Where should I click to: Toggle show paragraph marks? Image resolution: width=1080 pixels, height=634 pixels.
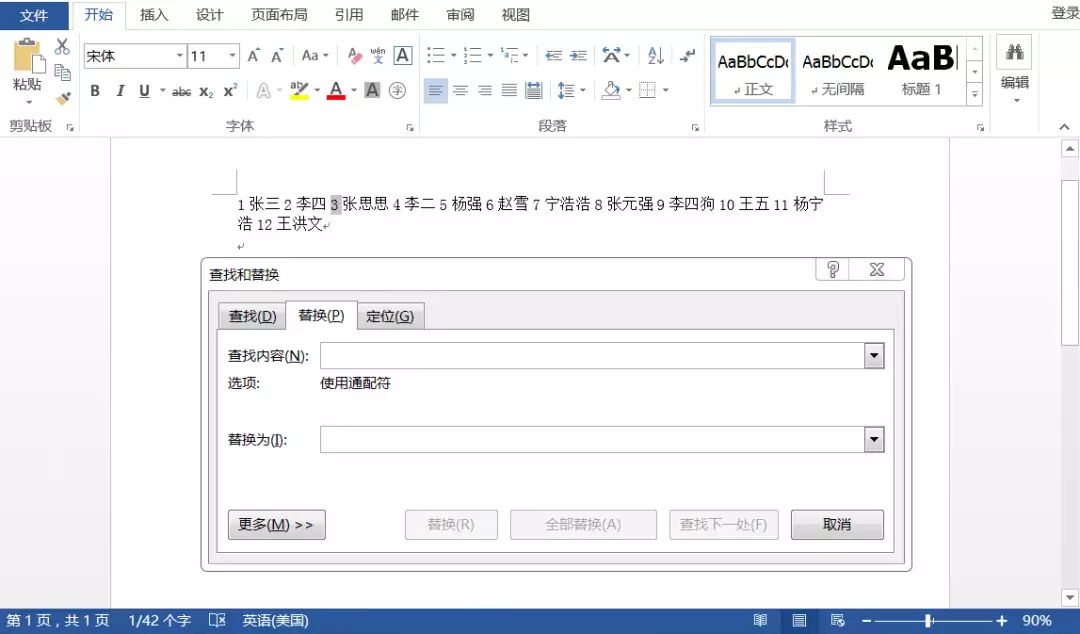[x=687, y=55]
